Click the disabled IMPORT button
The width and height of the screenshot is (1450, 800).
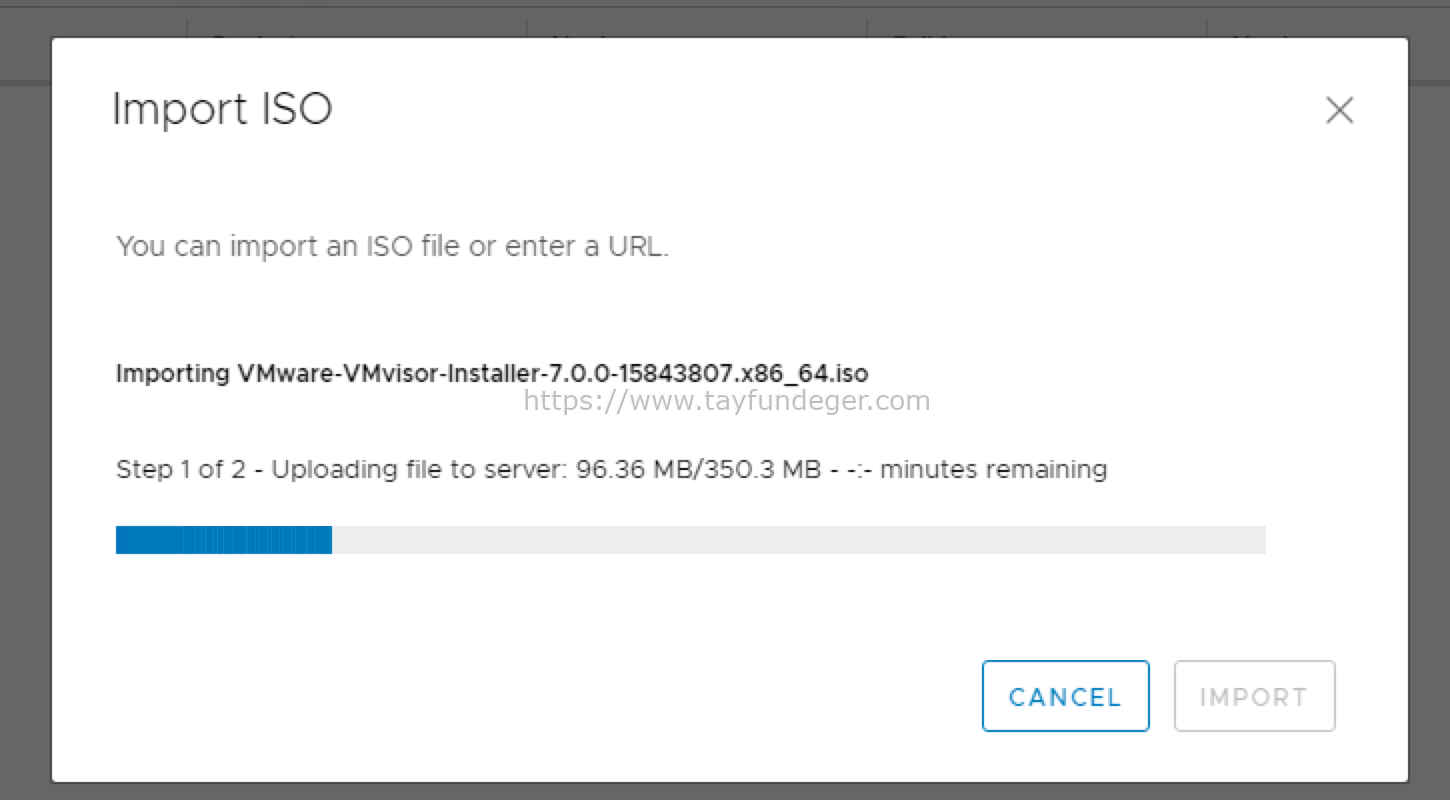1254,696
